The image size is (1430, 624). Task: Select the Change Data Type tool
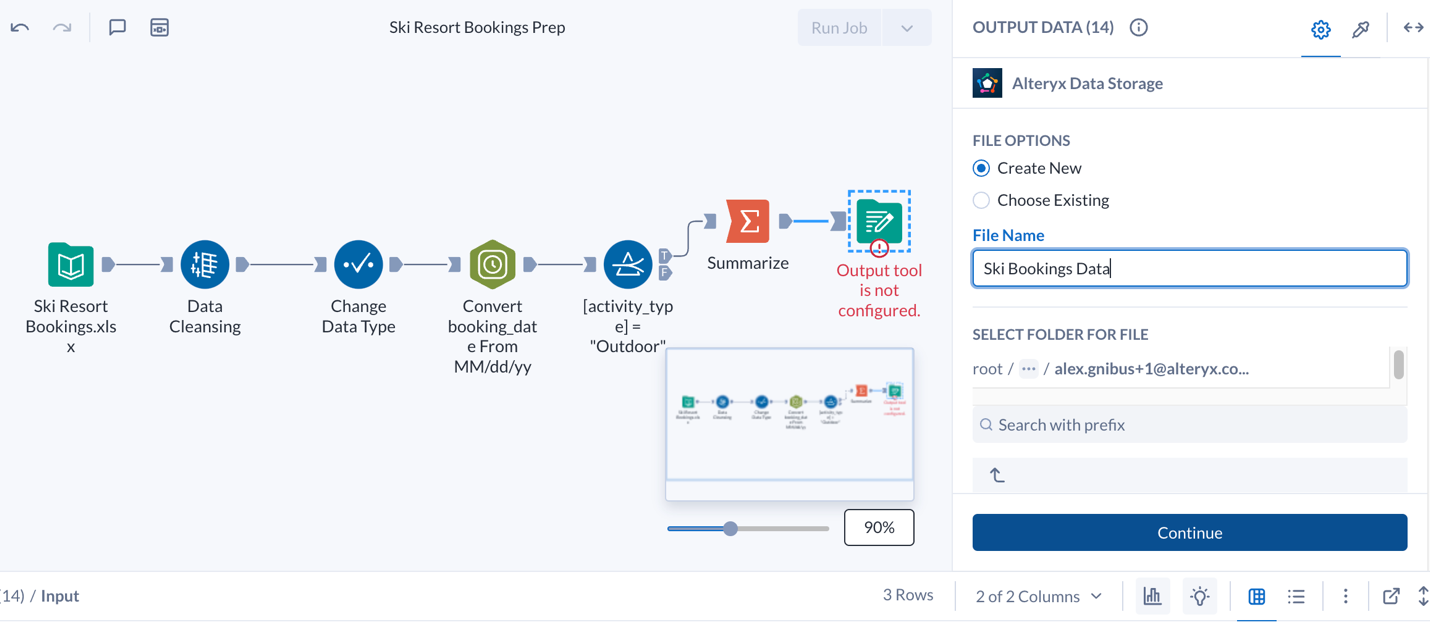358,265
